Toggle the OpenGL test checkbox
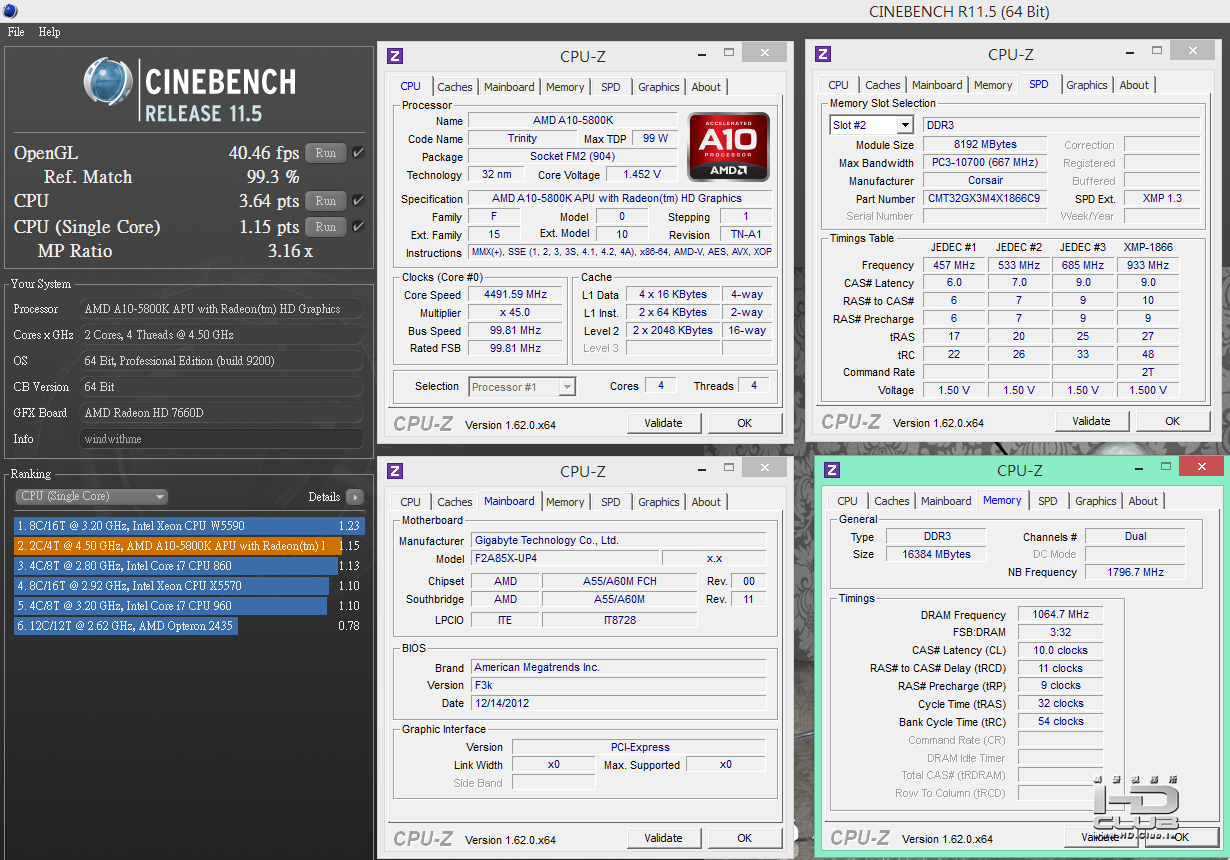The width and height of the screenshot is (1230, 860). 358,153
